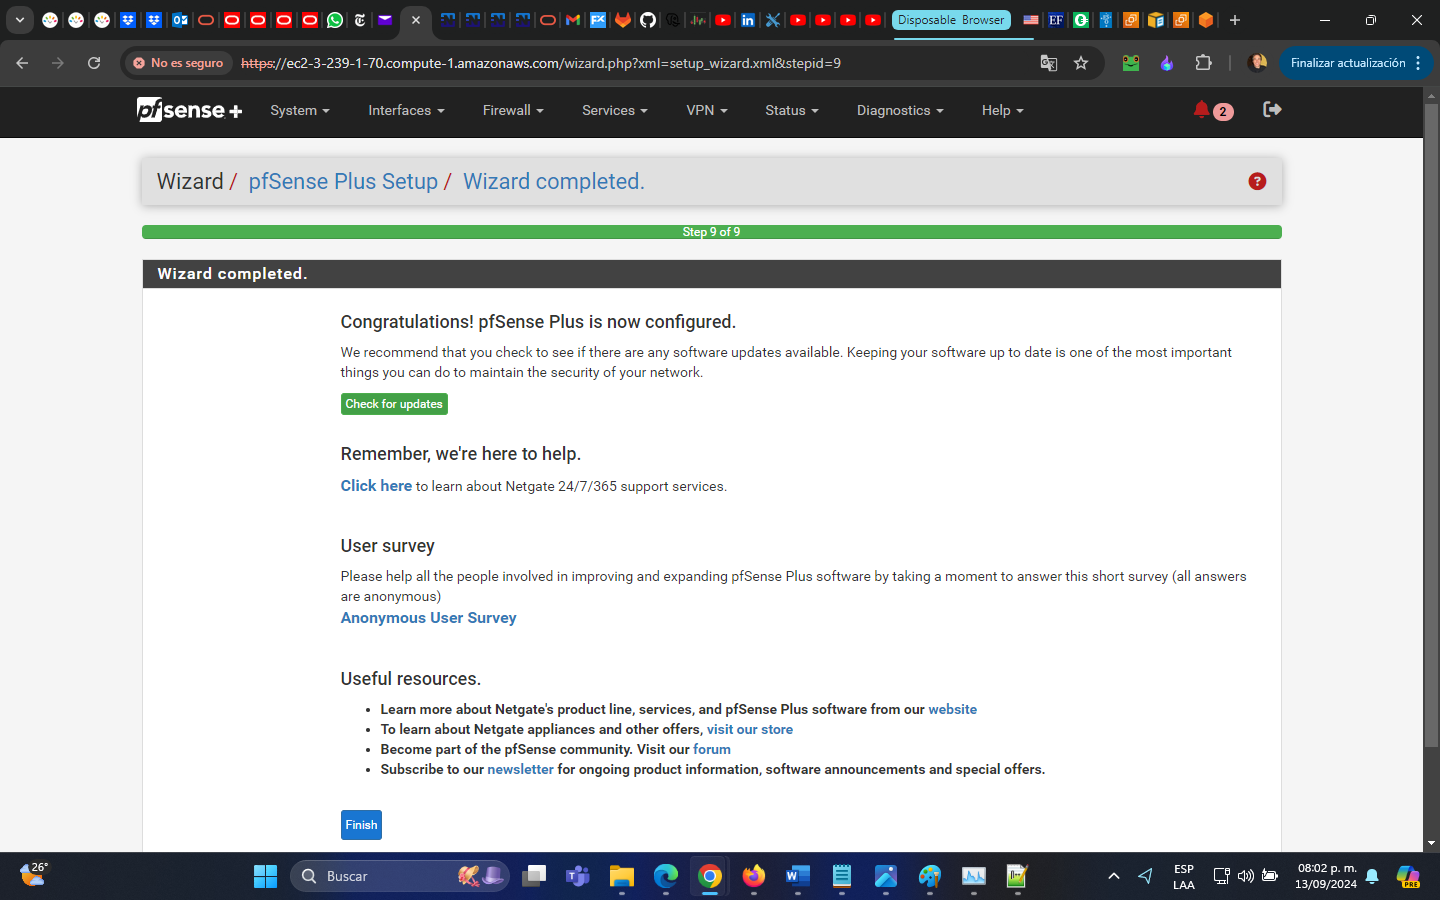Open a new browser tab
This screenshot has width=1440, height=900.
tap(1235, 20)
